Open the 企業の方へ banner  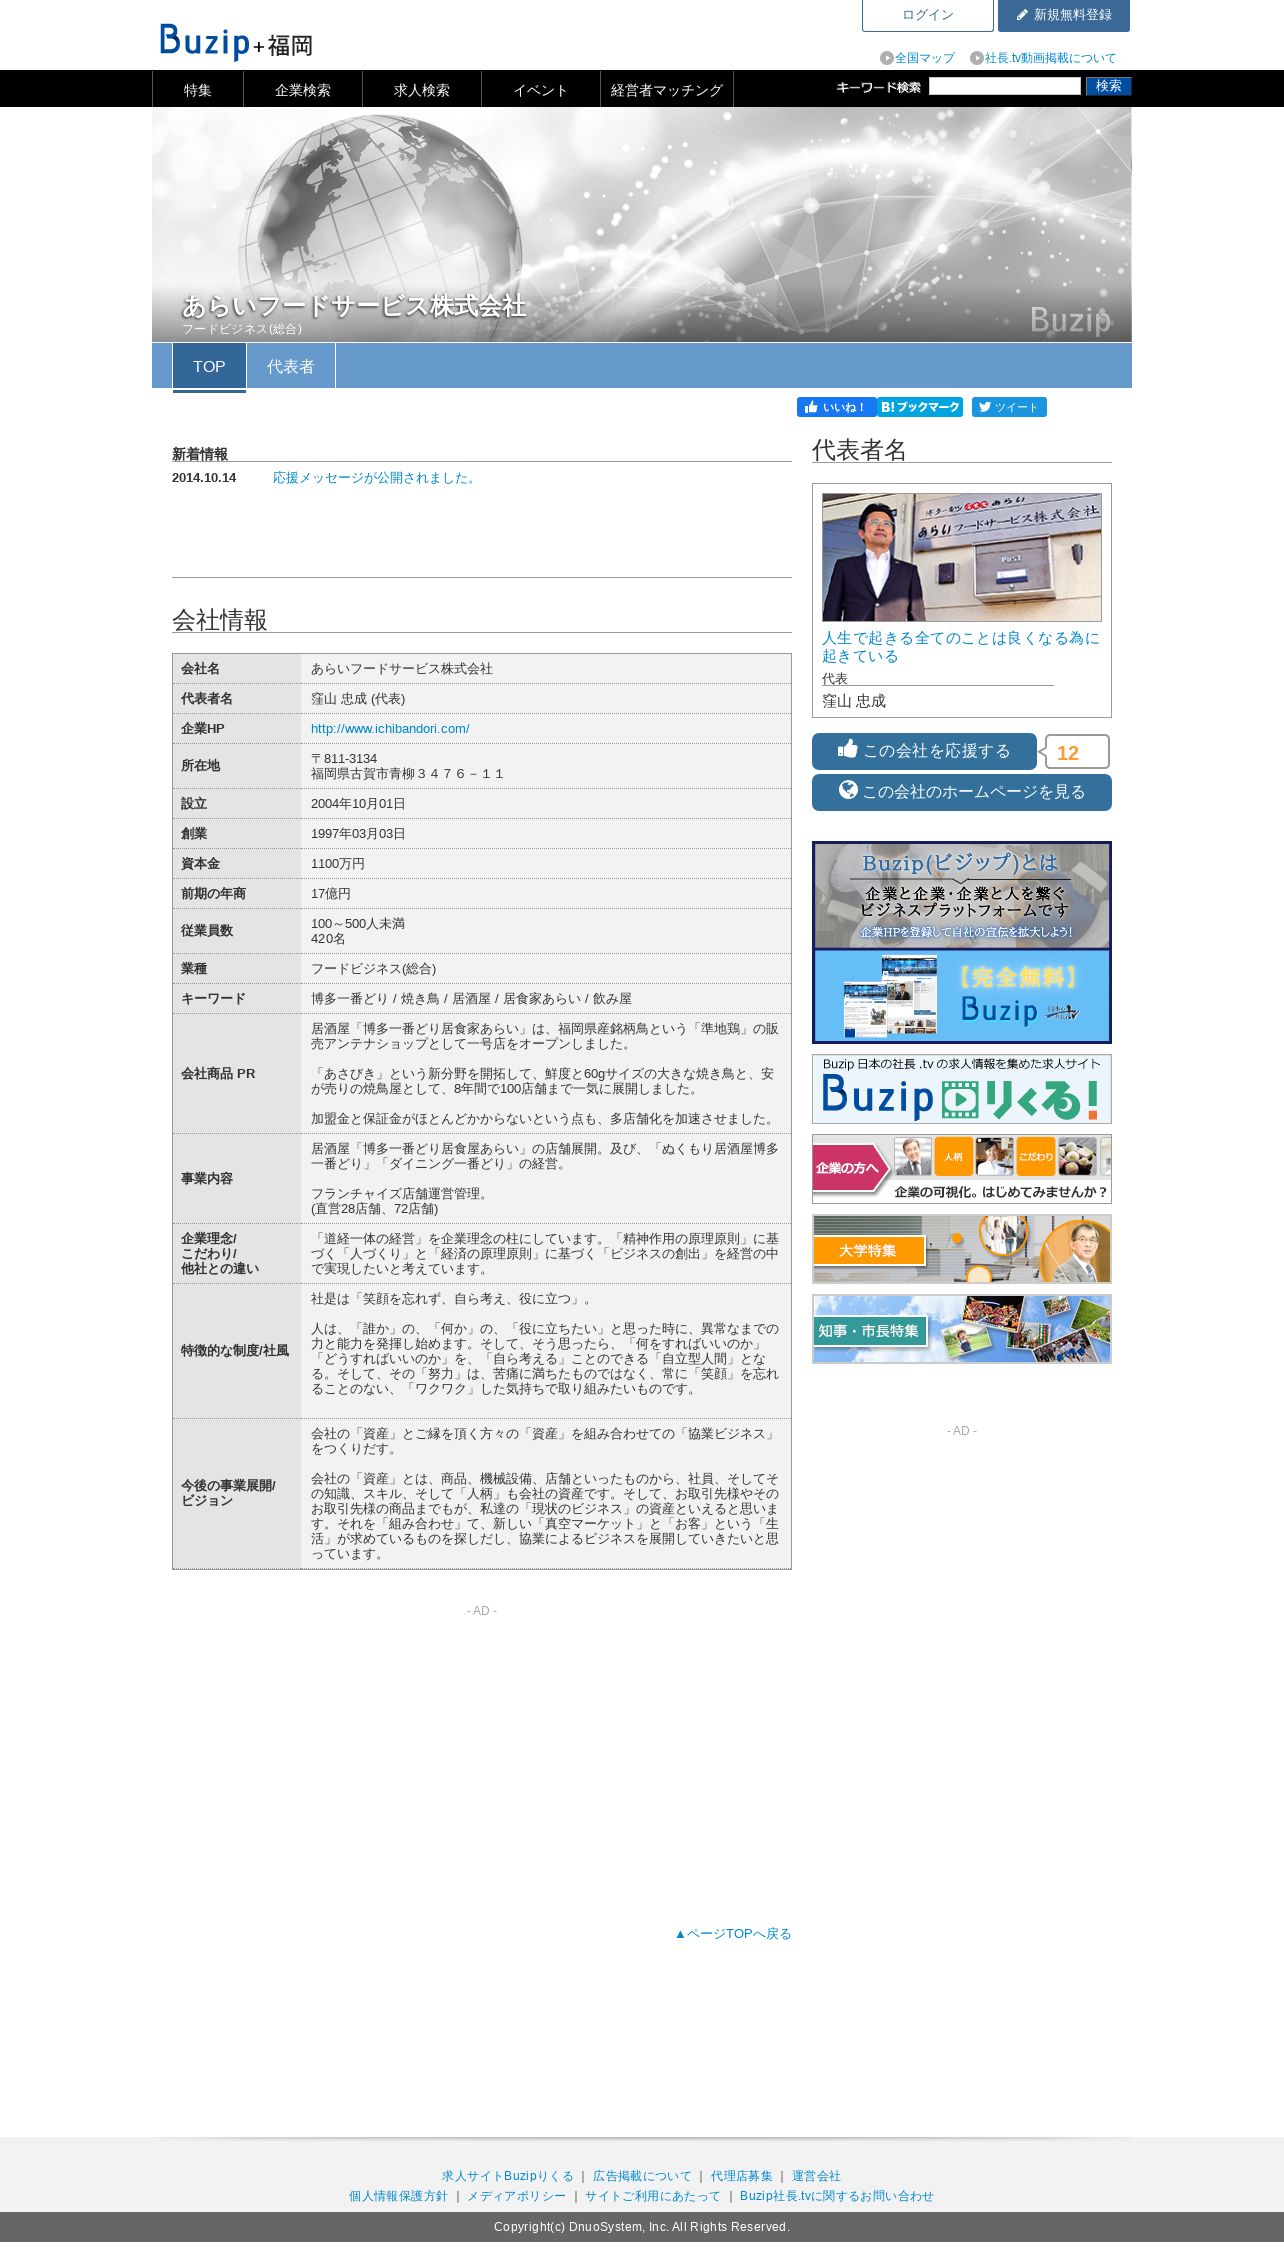coord(962,1169)
